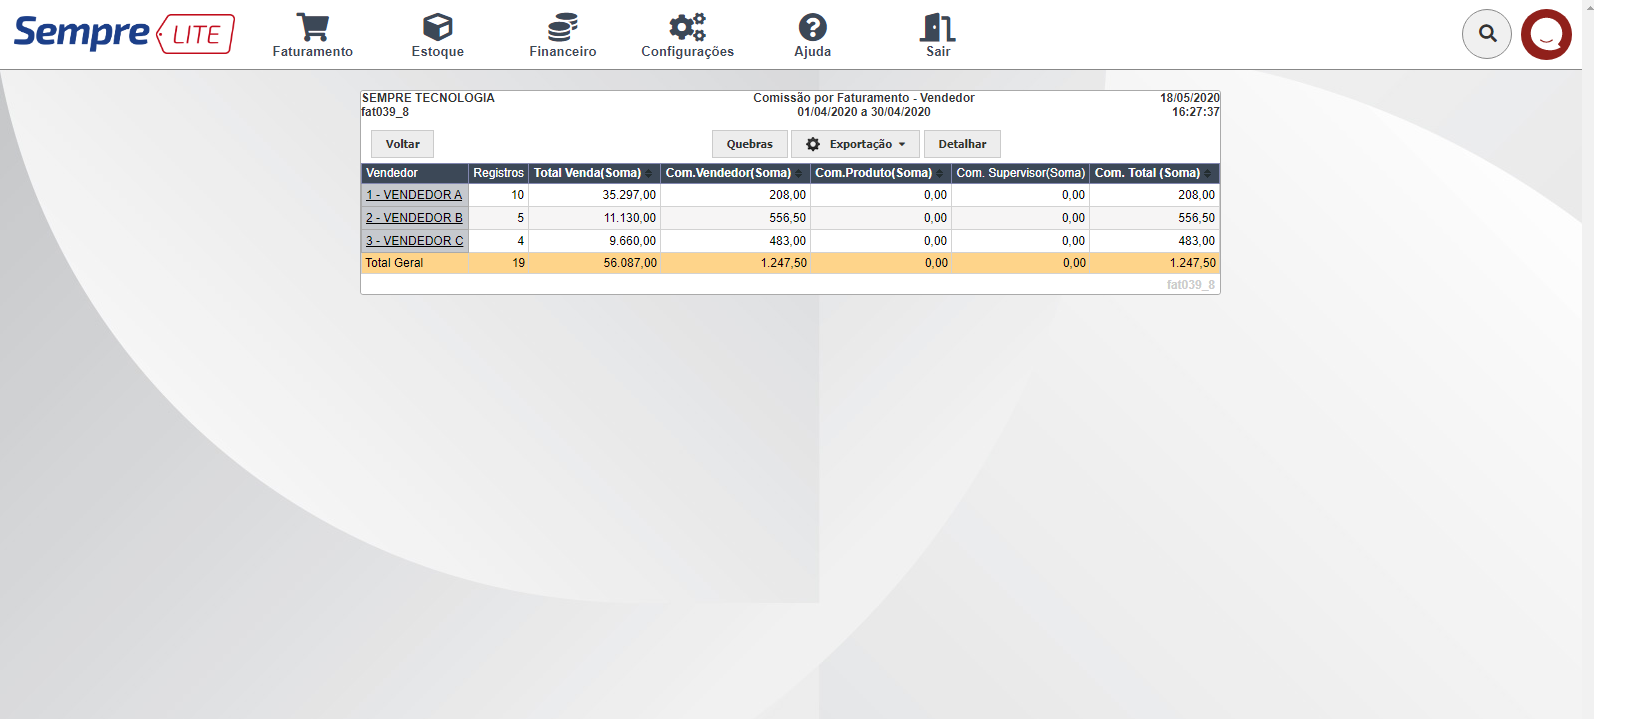Open the Financeiro coins menu

click(562, 35)
